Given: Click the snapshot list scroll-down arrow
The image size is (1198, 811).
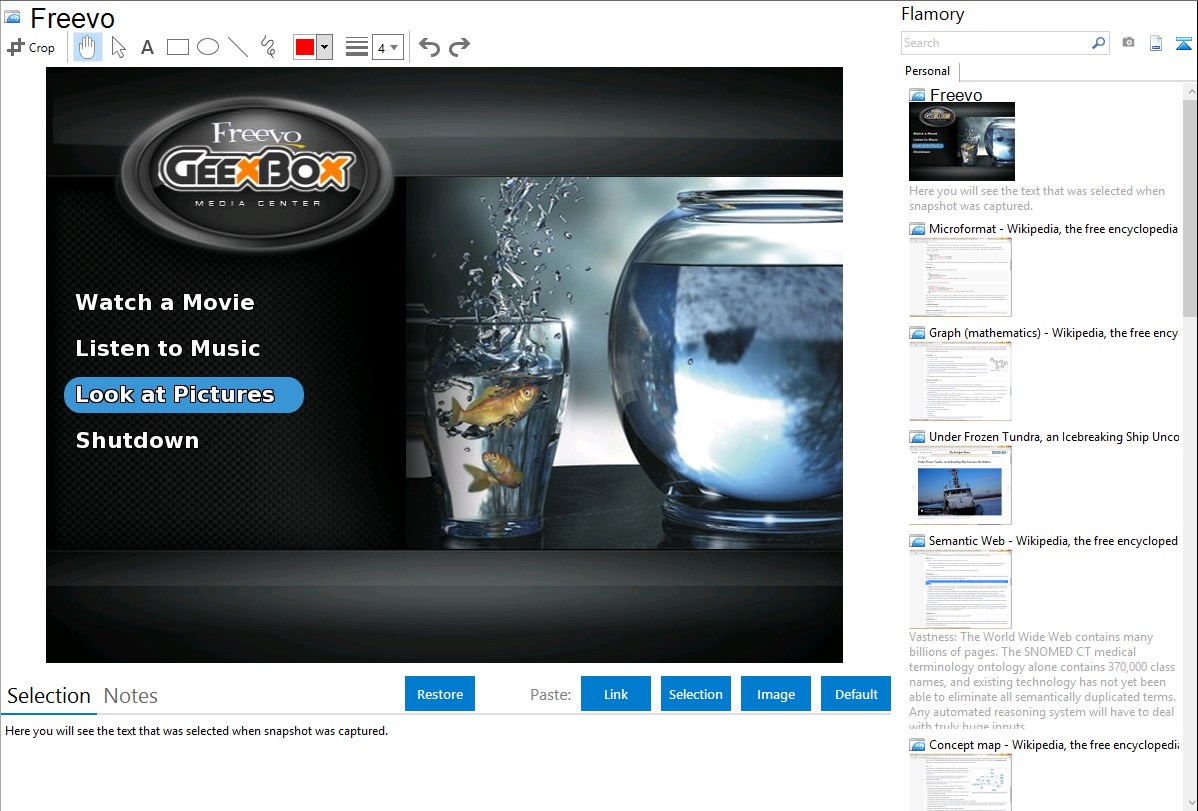Looking at the screenshot, I should coord(1190,803).
